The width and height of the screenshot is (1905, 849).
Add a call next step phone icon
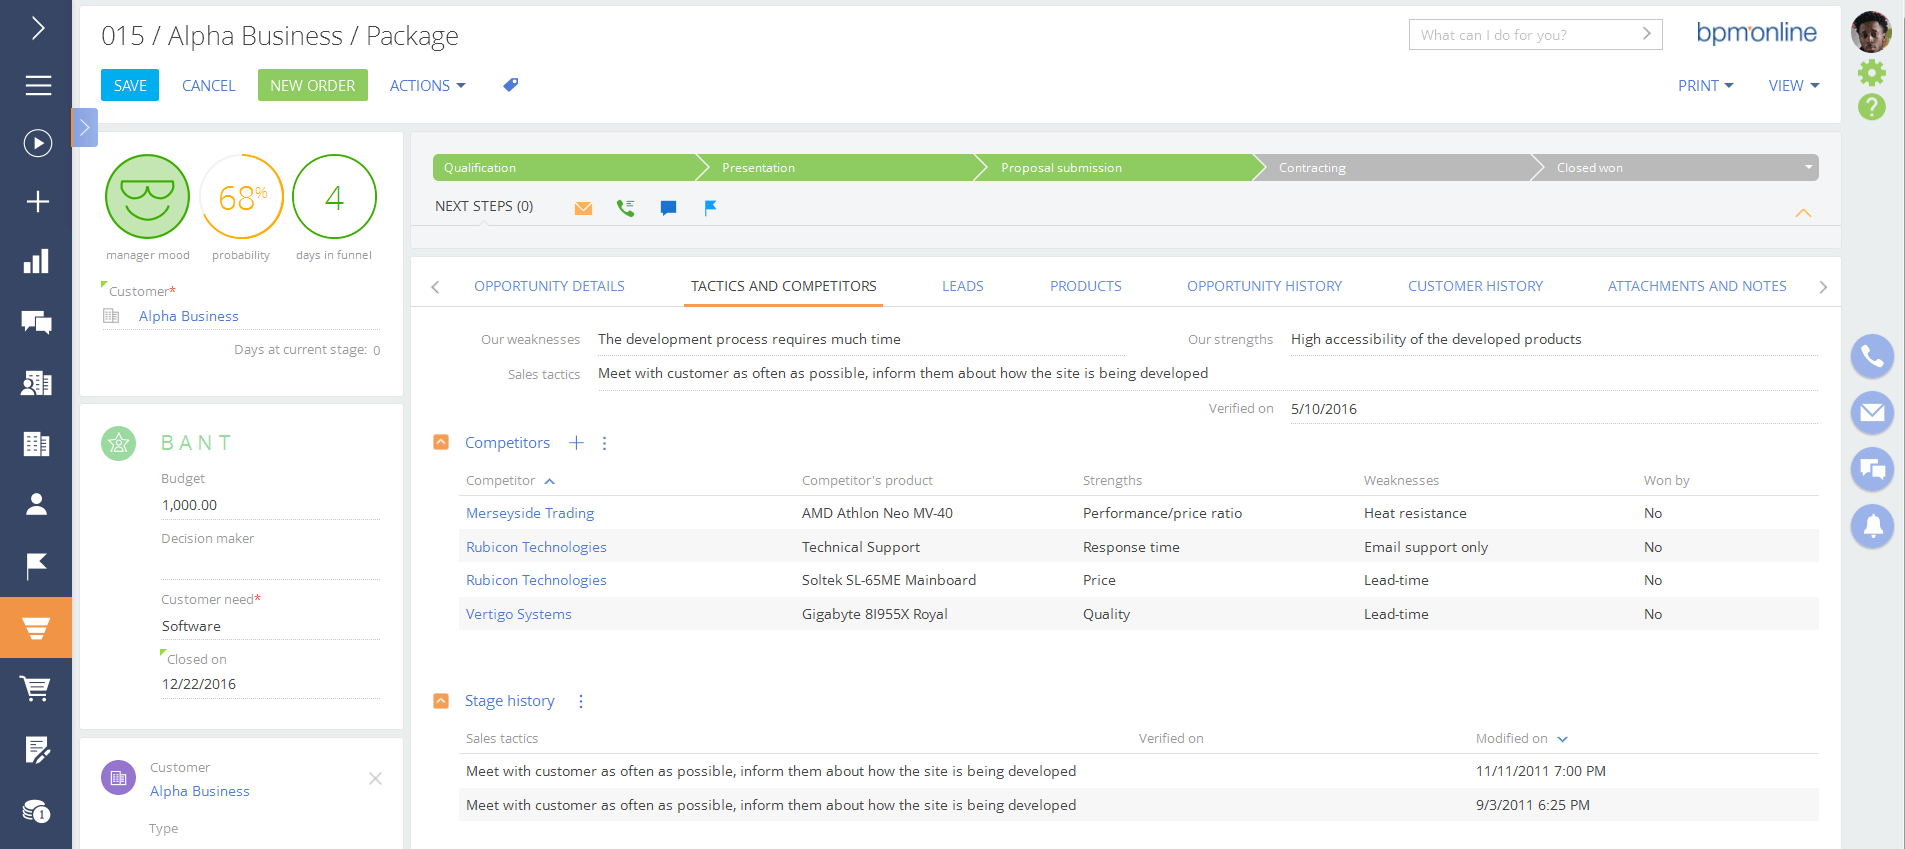[626, 208]
